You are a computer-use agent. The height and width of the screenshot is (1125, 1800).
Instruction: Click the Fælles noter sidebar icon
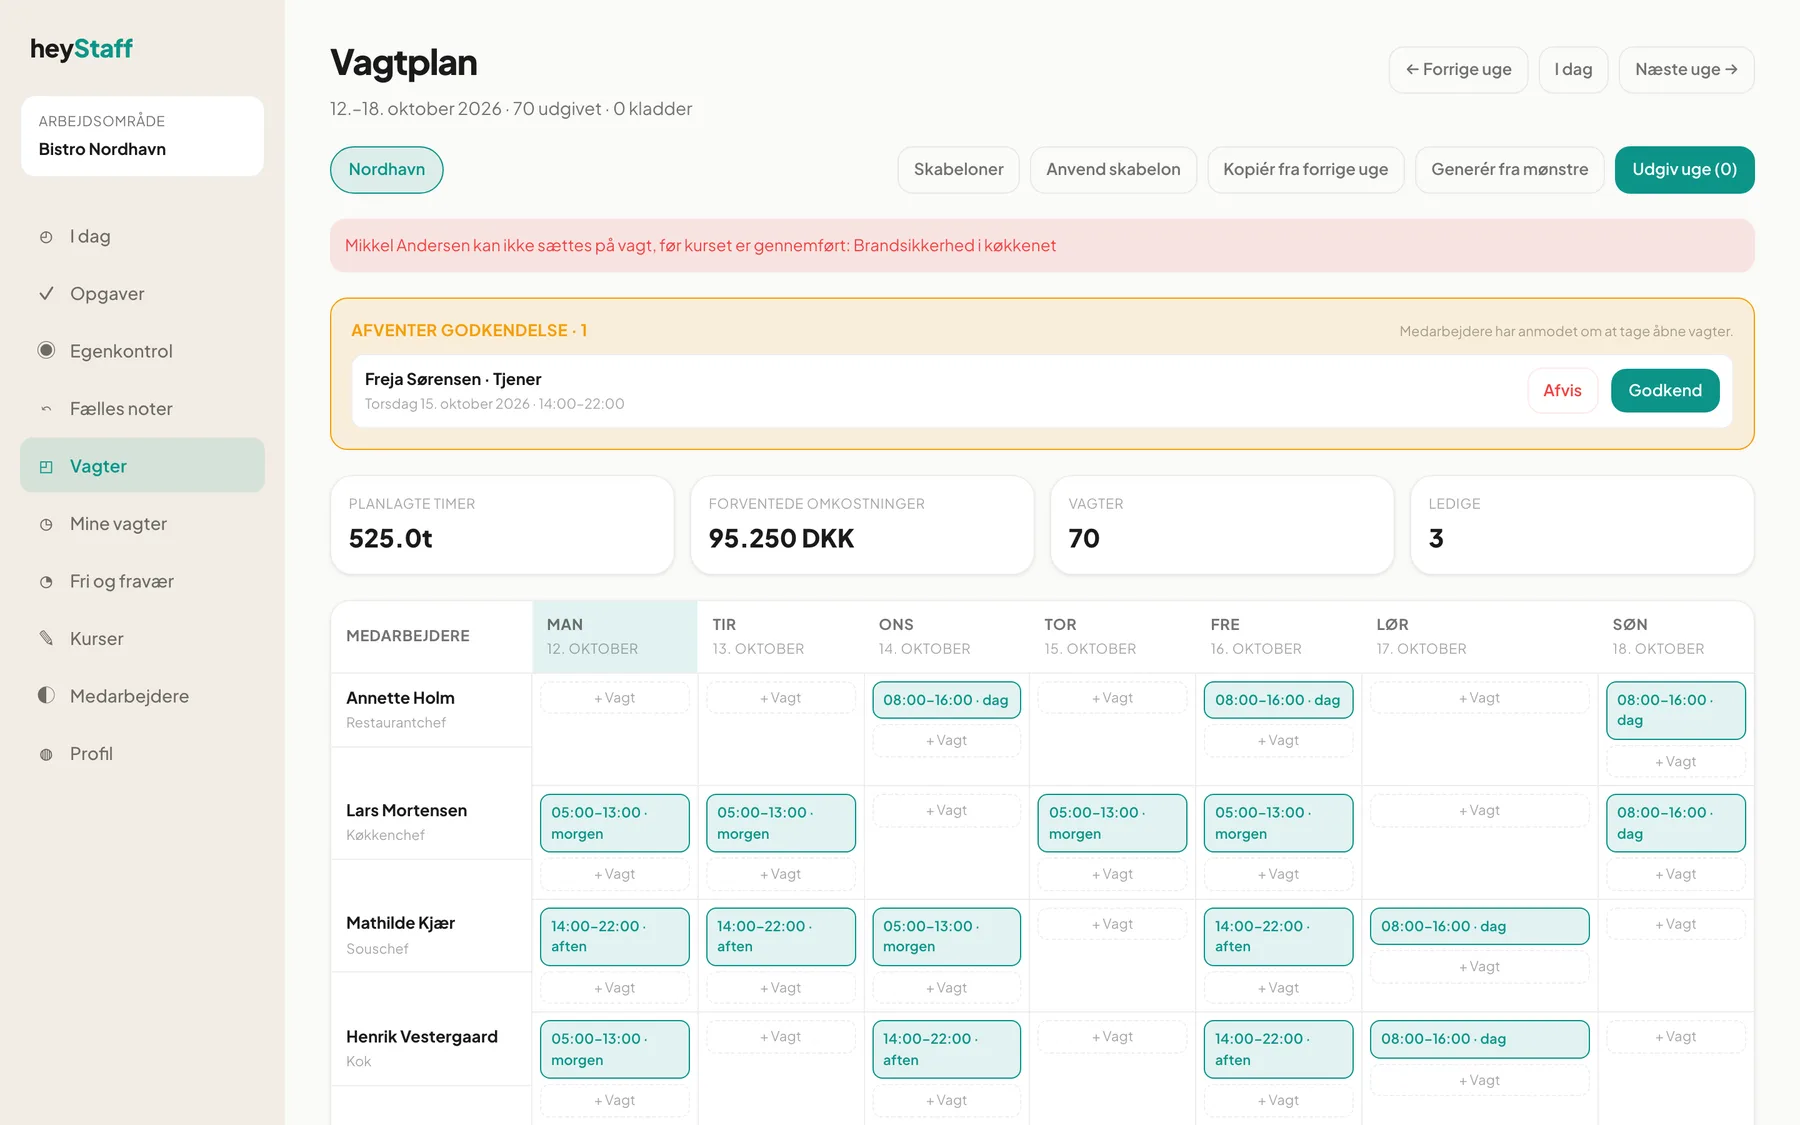46,409
